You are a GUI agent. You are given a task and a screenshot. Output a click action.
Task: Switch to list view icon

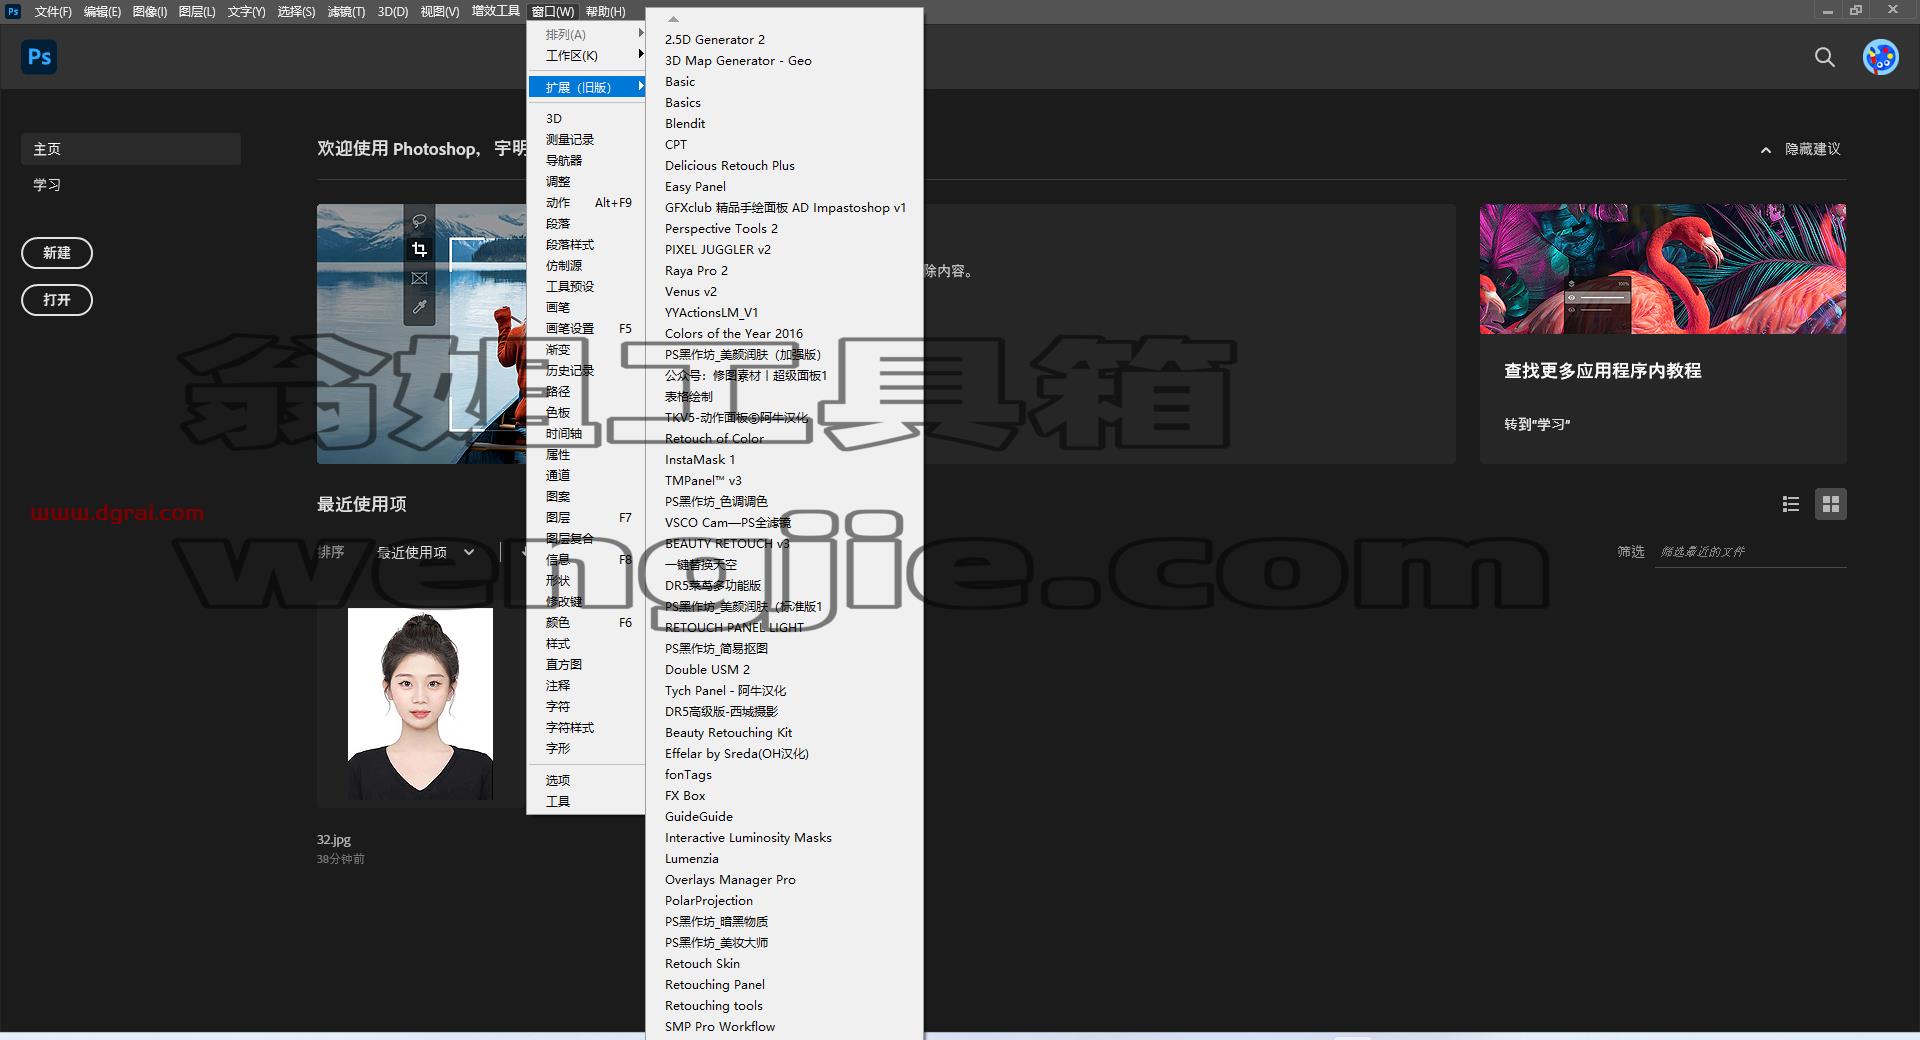coord(1790,505)
